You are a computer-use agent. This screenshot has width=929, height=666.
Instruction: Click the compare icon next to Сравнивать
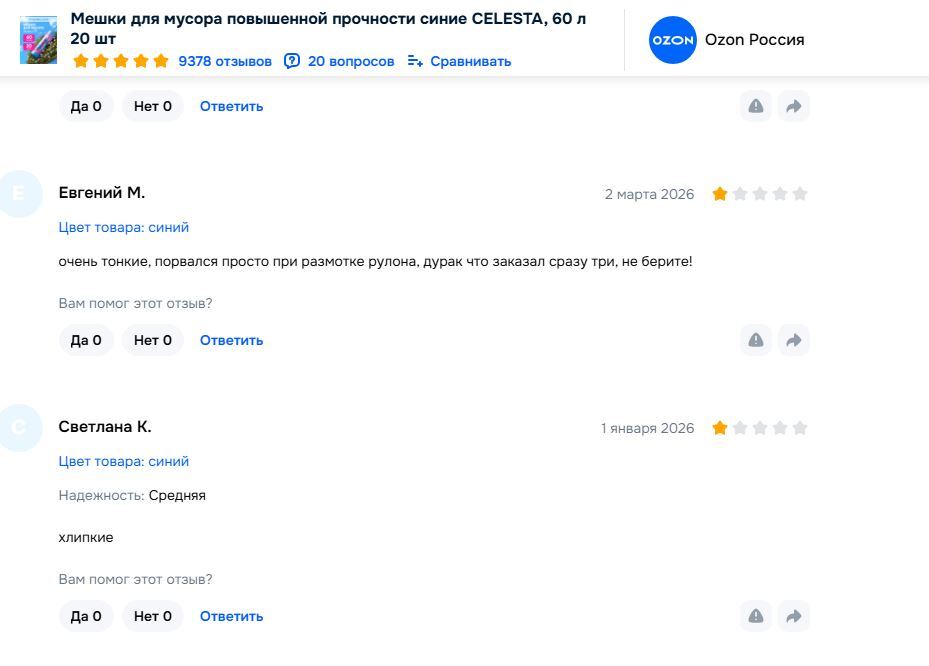(415, 61)
